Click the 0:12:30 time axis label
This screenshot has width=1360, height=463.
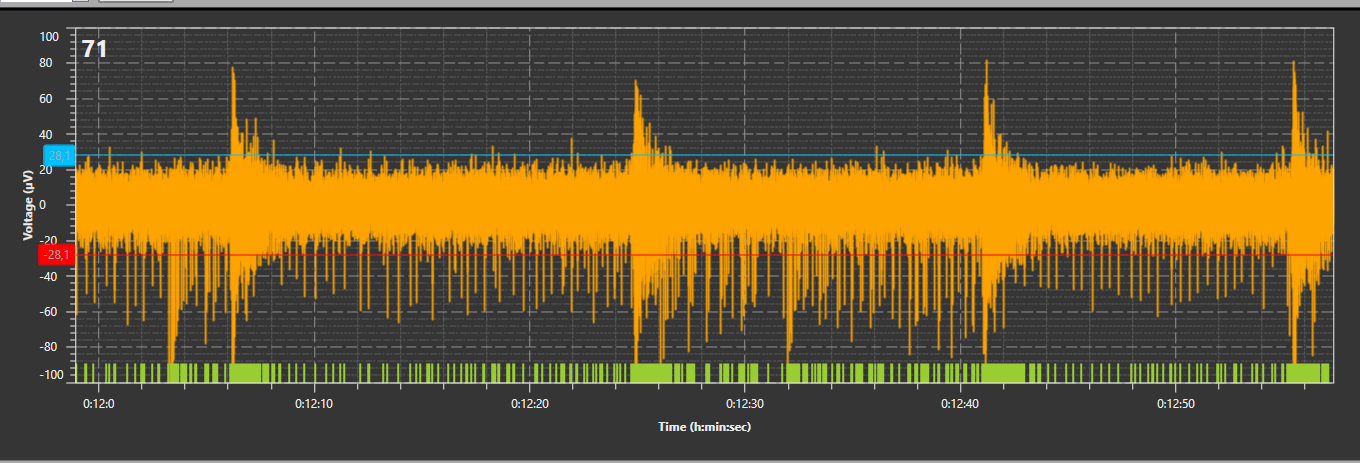pos(744,403)
